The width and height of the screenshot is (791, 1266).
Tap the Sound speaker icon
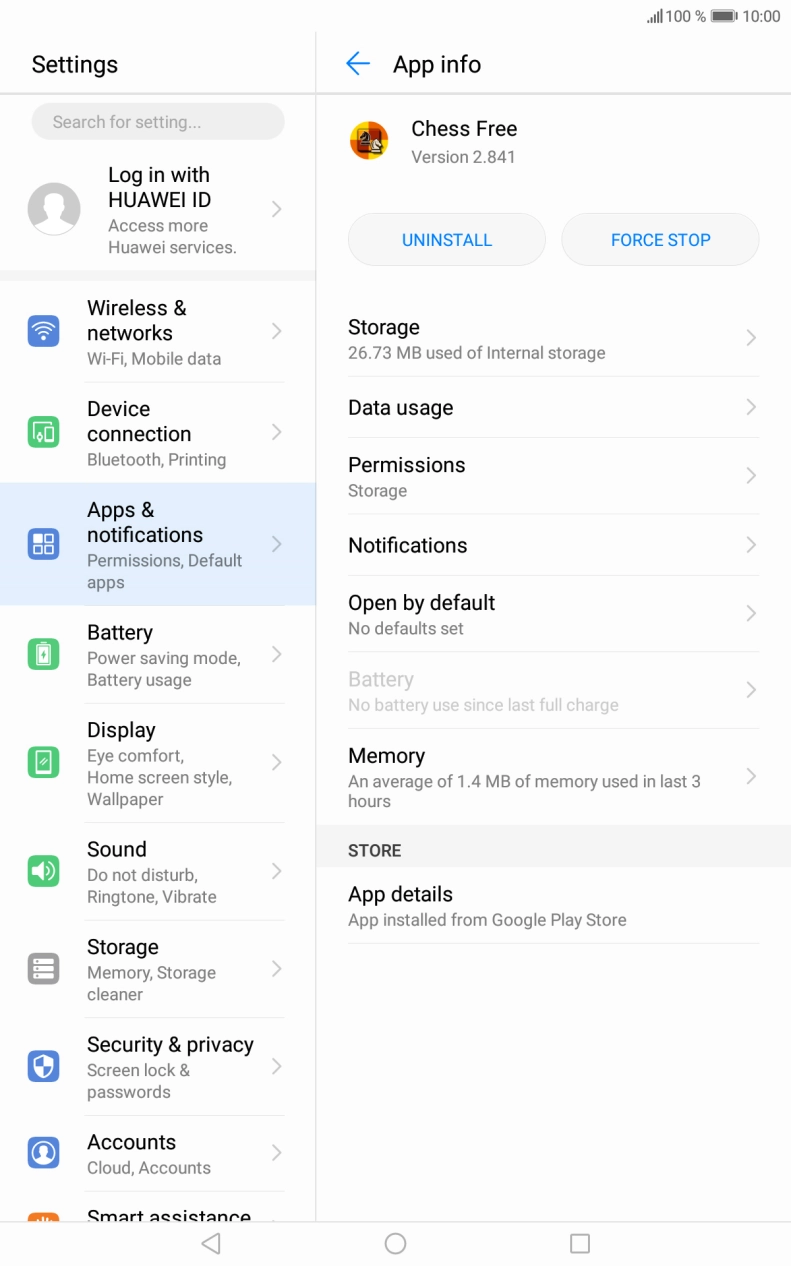point(43,872)
